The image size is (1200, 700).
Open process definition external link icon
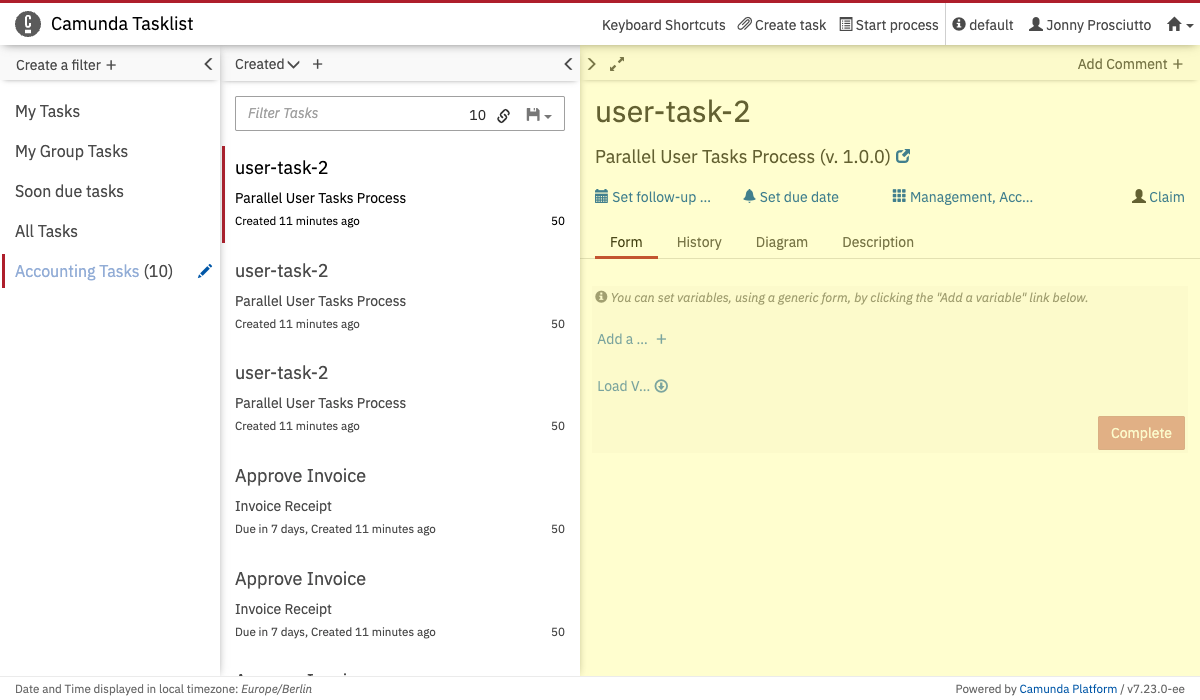(x=903, y=156)
